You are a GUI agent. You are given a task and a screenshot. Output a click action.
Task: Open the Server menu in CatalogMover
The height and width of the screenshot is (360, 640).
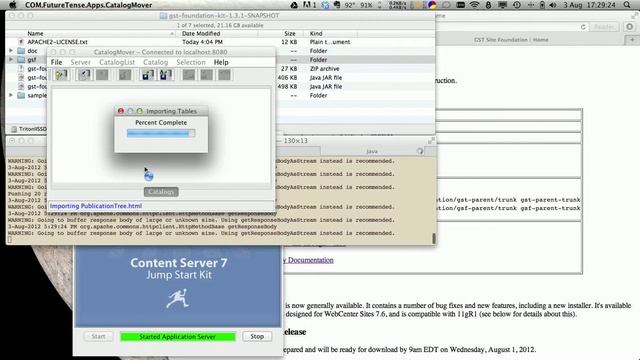click(80, 62)
